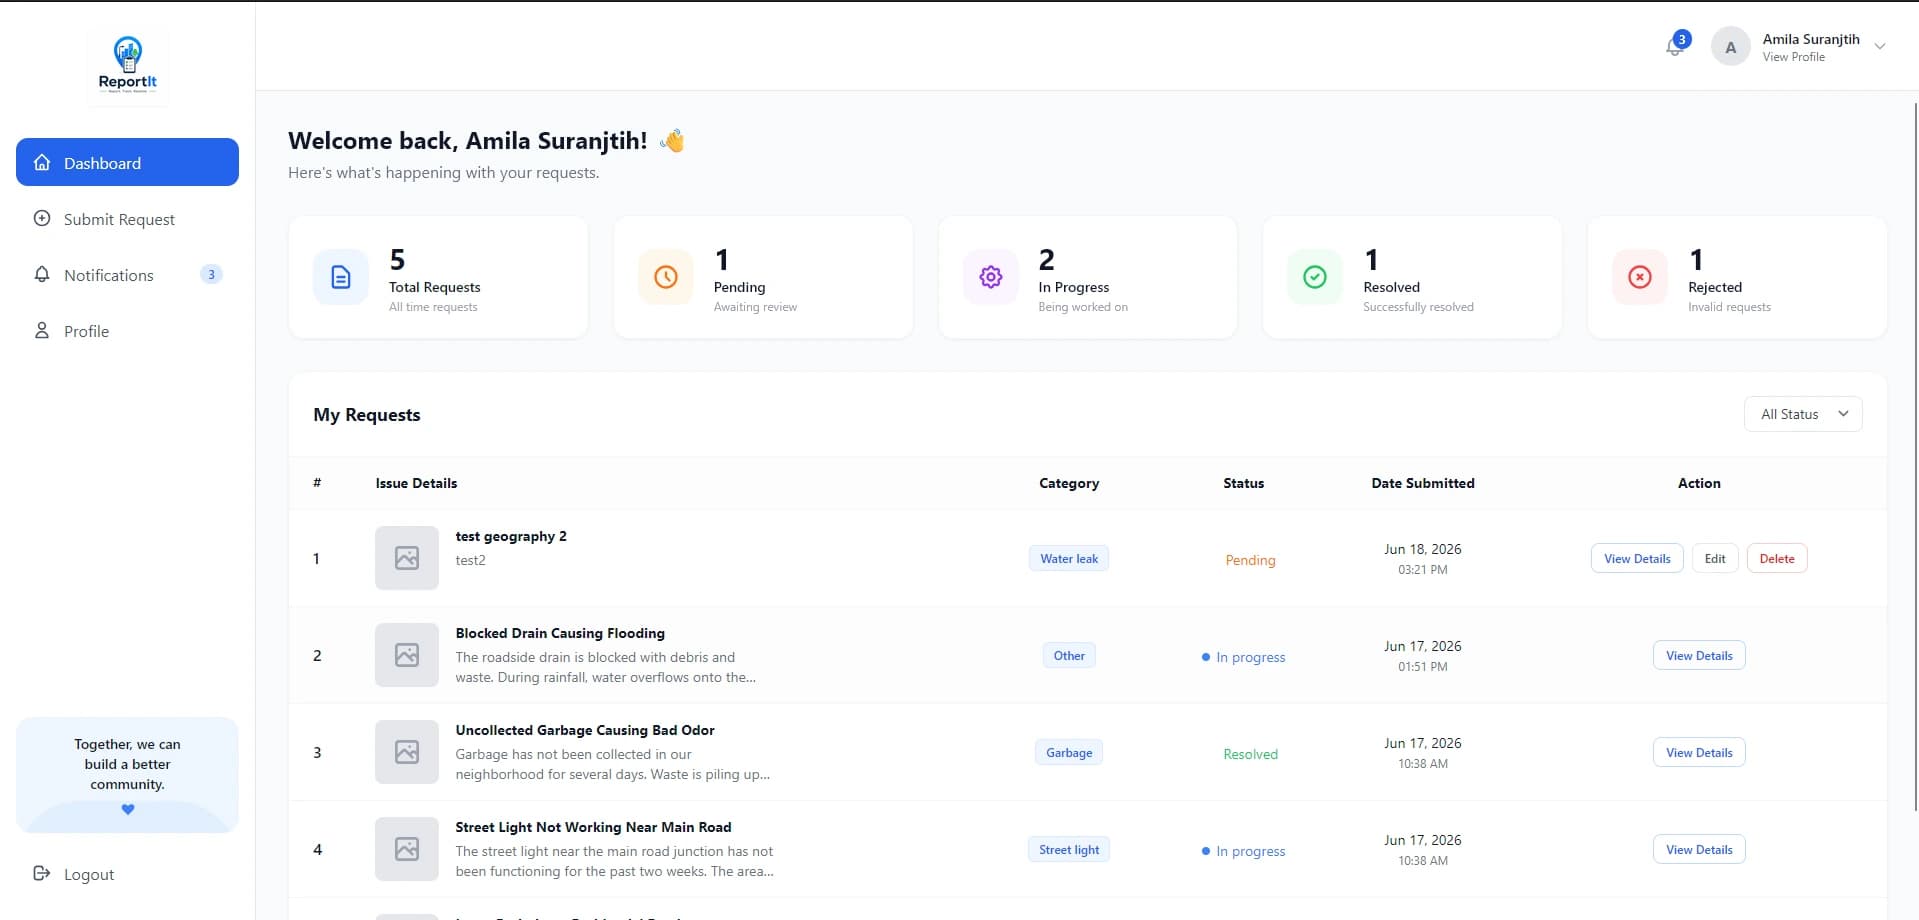Click the title 'test geography 2'
The width and height of the screenshot is (1919, 920).
click(511, 536)
